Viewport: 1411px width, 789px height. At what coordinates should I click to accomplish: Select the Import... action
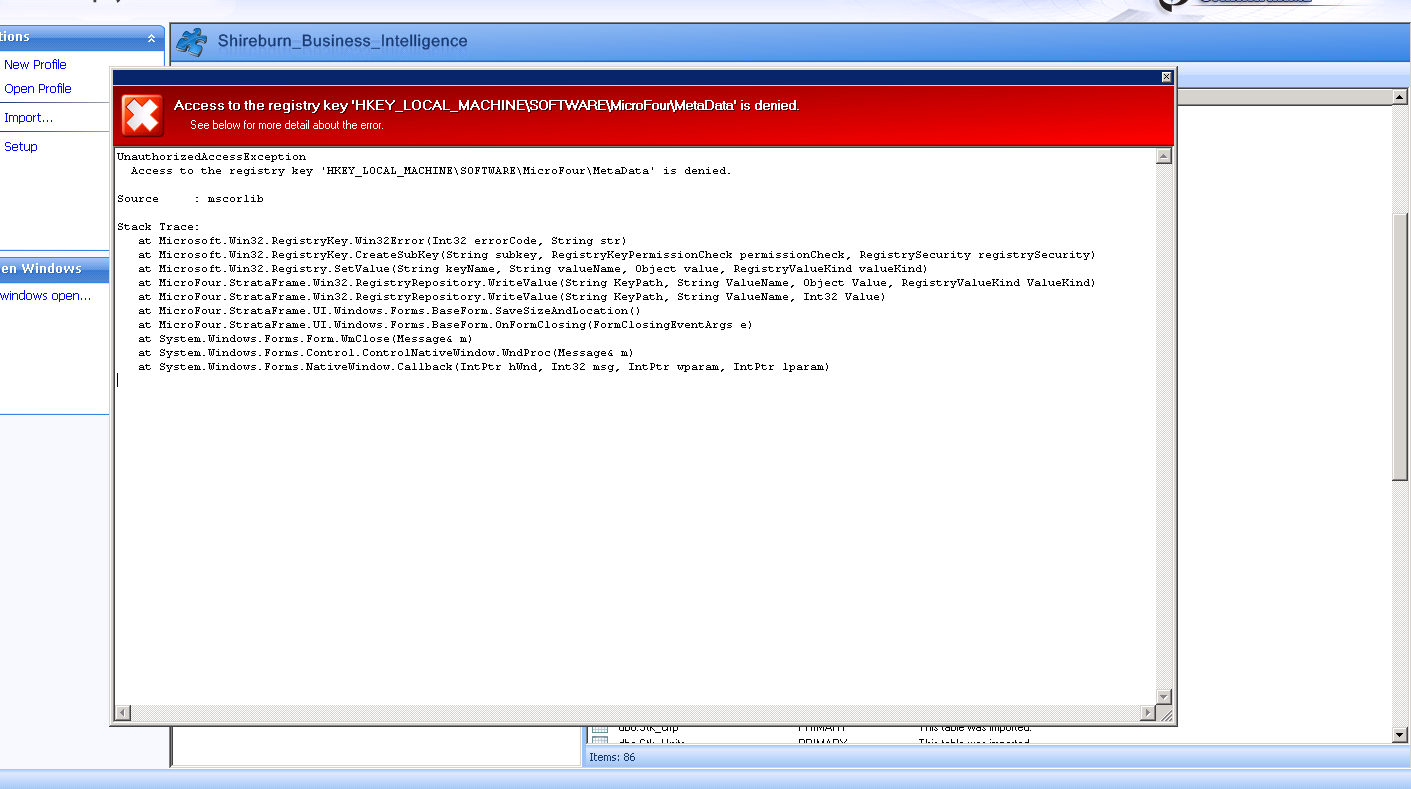tap(29, 117)
